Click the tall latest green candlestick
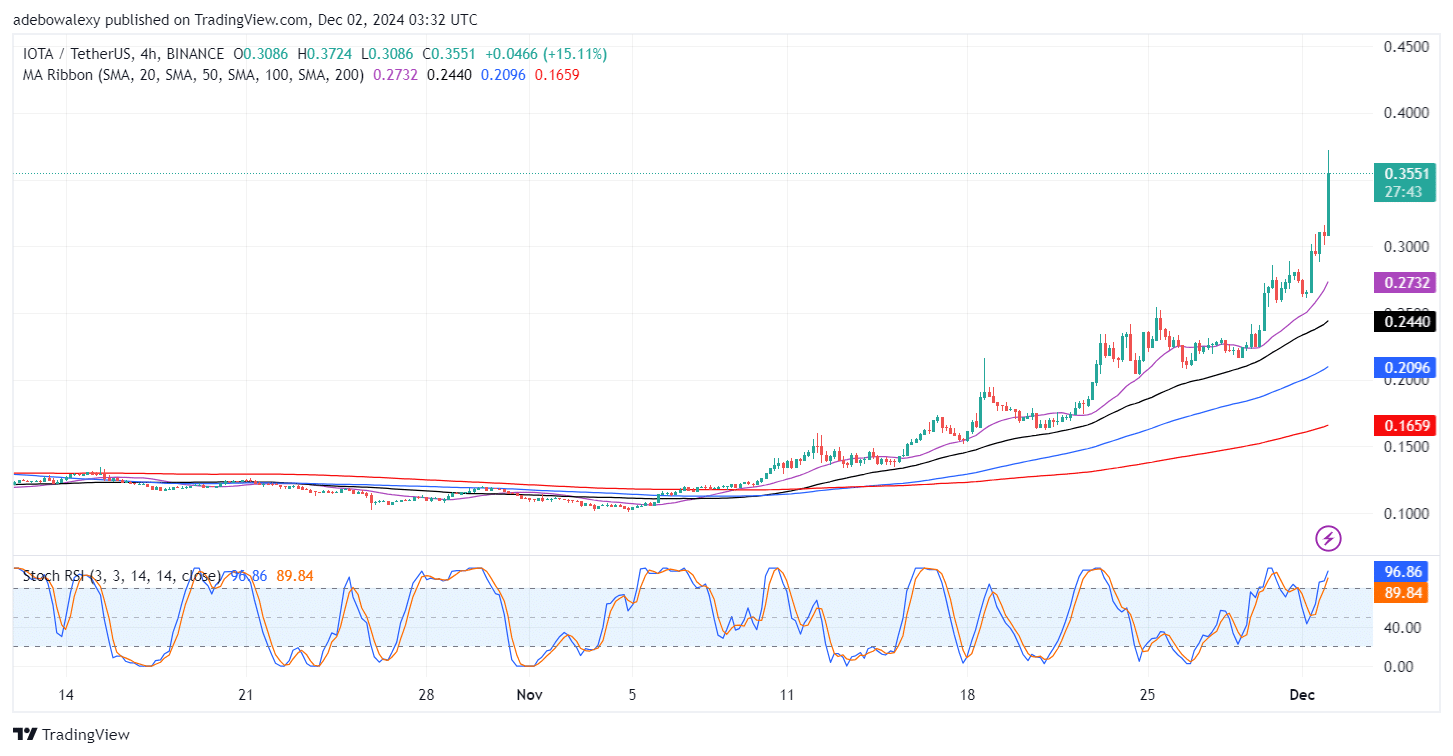Screen dimensions: 1453x756 click(x=1328, y=193)
